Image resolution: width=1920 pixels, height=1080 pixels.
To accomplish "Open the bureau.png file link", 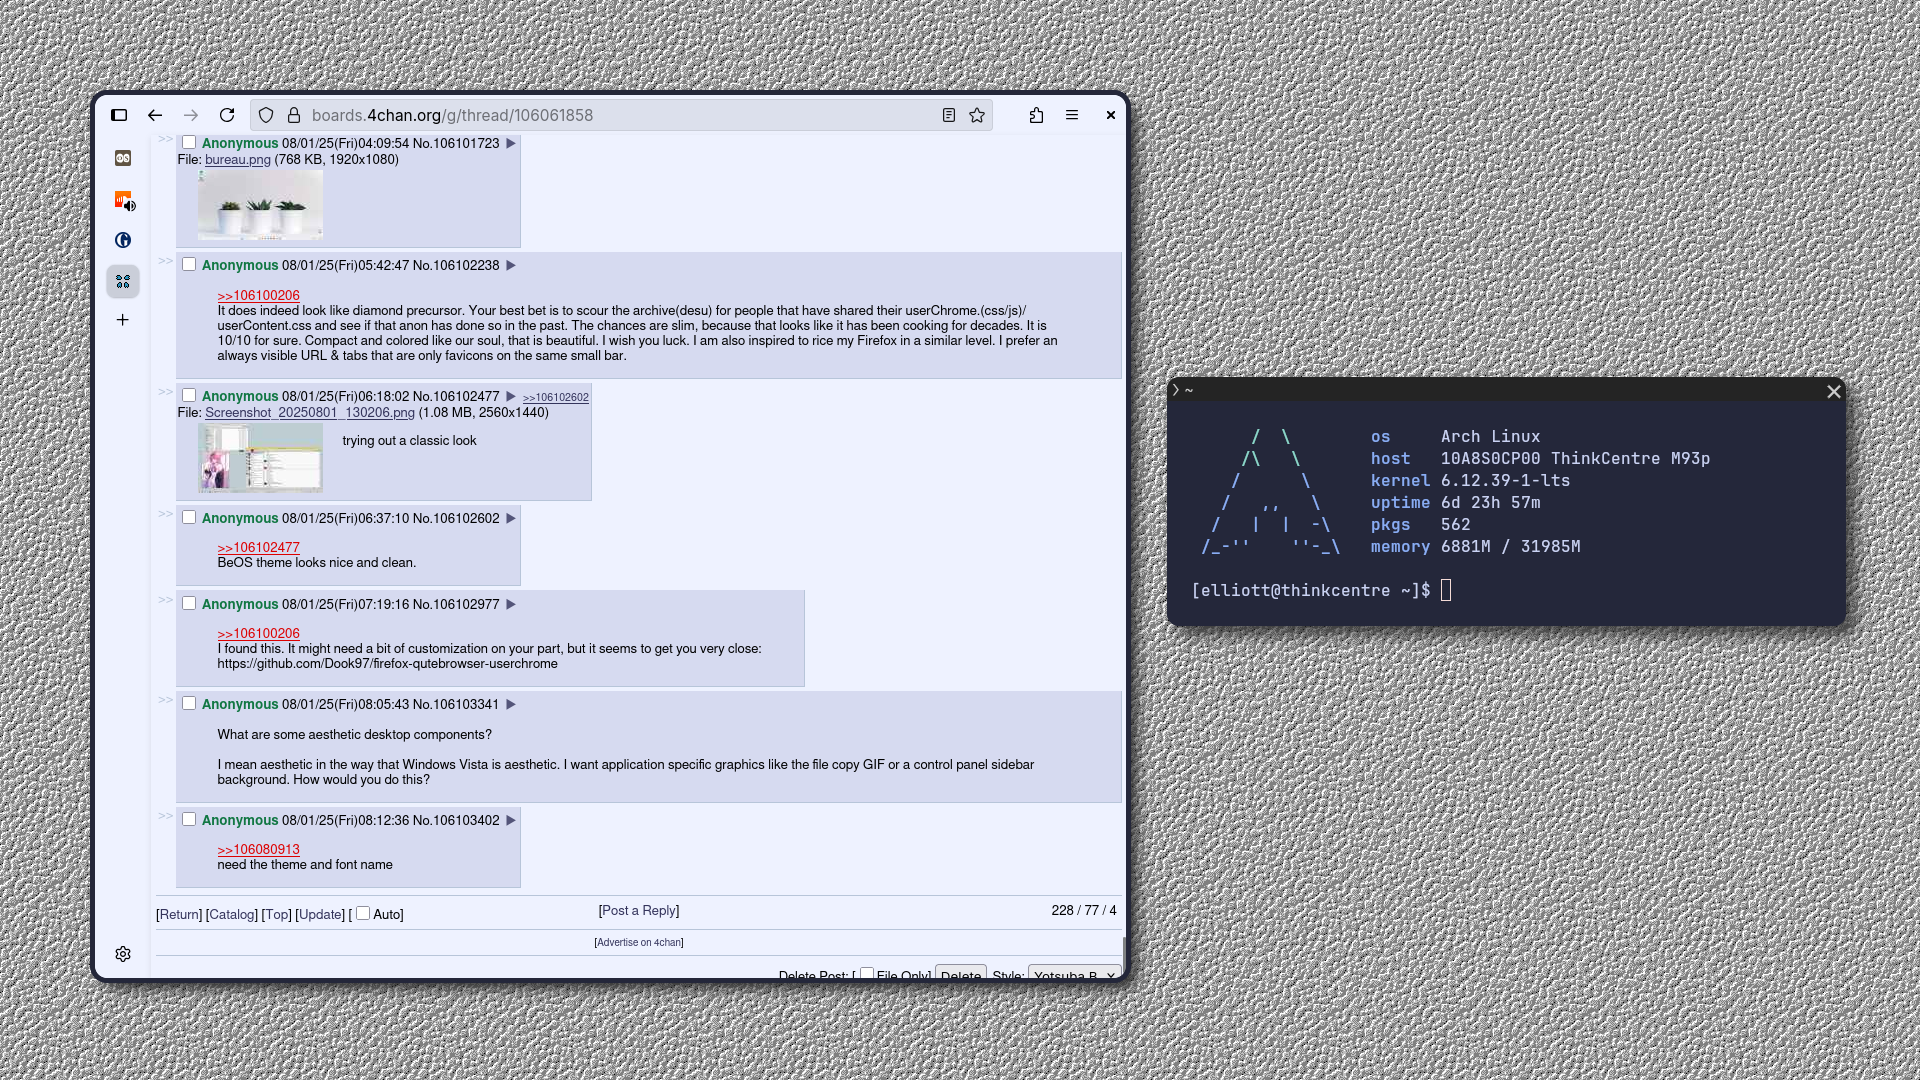I will pos(238,159).
